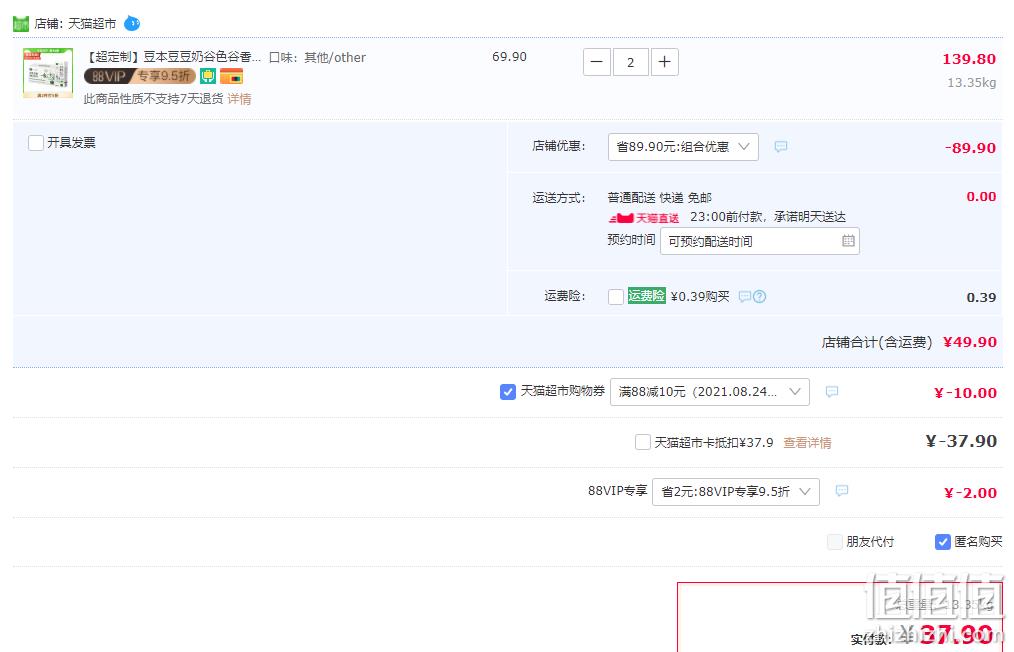The image size is (1014, 652).
Task: Enable the 运费险 checkbox
Action: [616, 297]
